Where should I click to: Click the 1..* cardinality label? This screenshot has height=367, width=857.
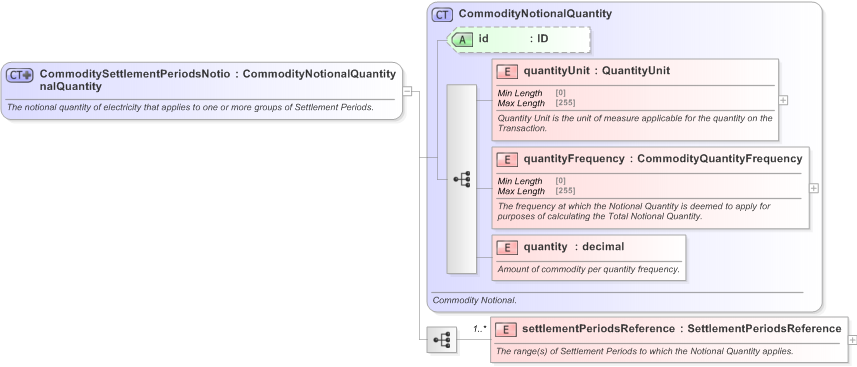pyautogui.click(x=480, y=329)
